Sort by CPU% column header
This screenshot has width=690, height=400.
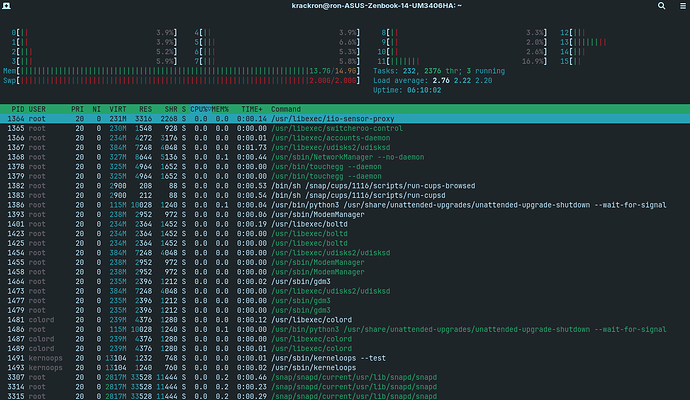[x=201, y=109]
